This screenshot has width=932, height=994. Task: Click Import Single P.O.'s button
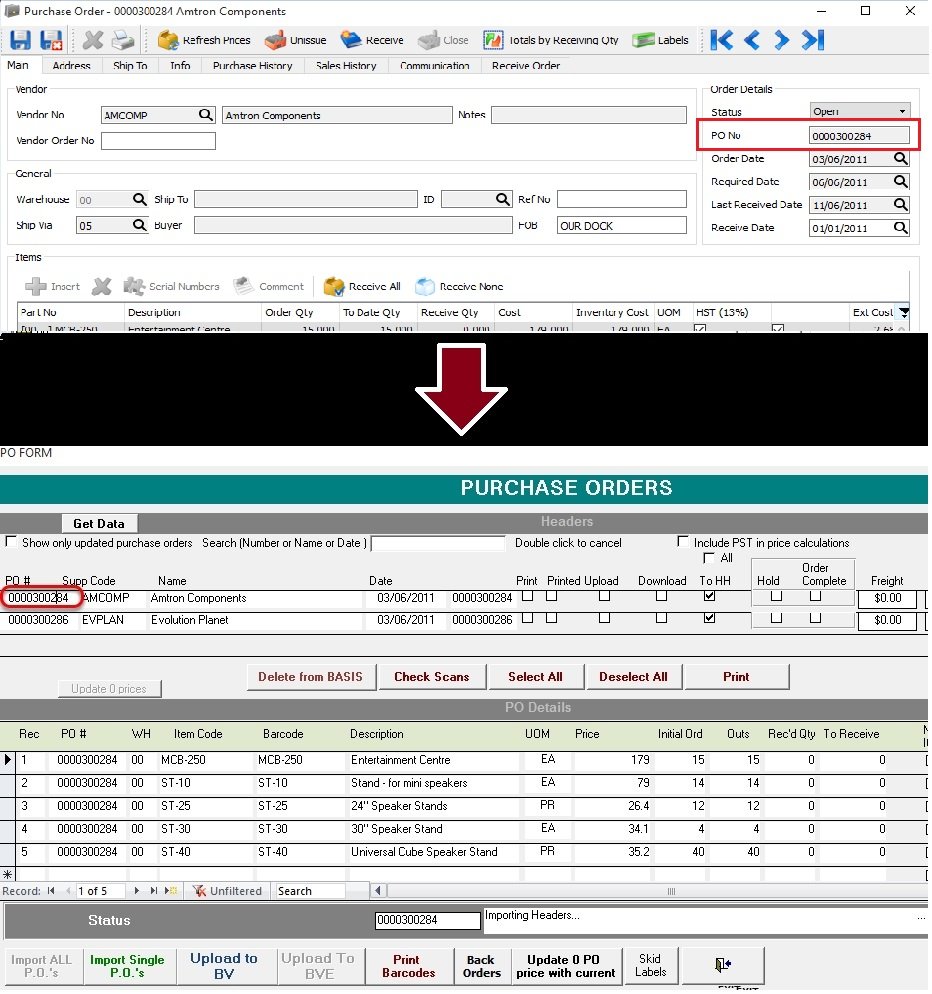click(x=127, y=967)
